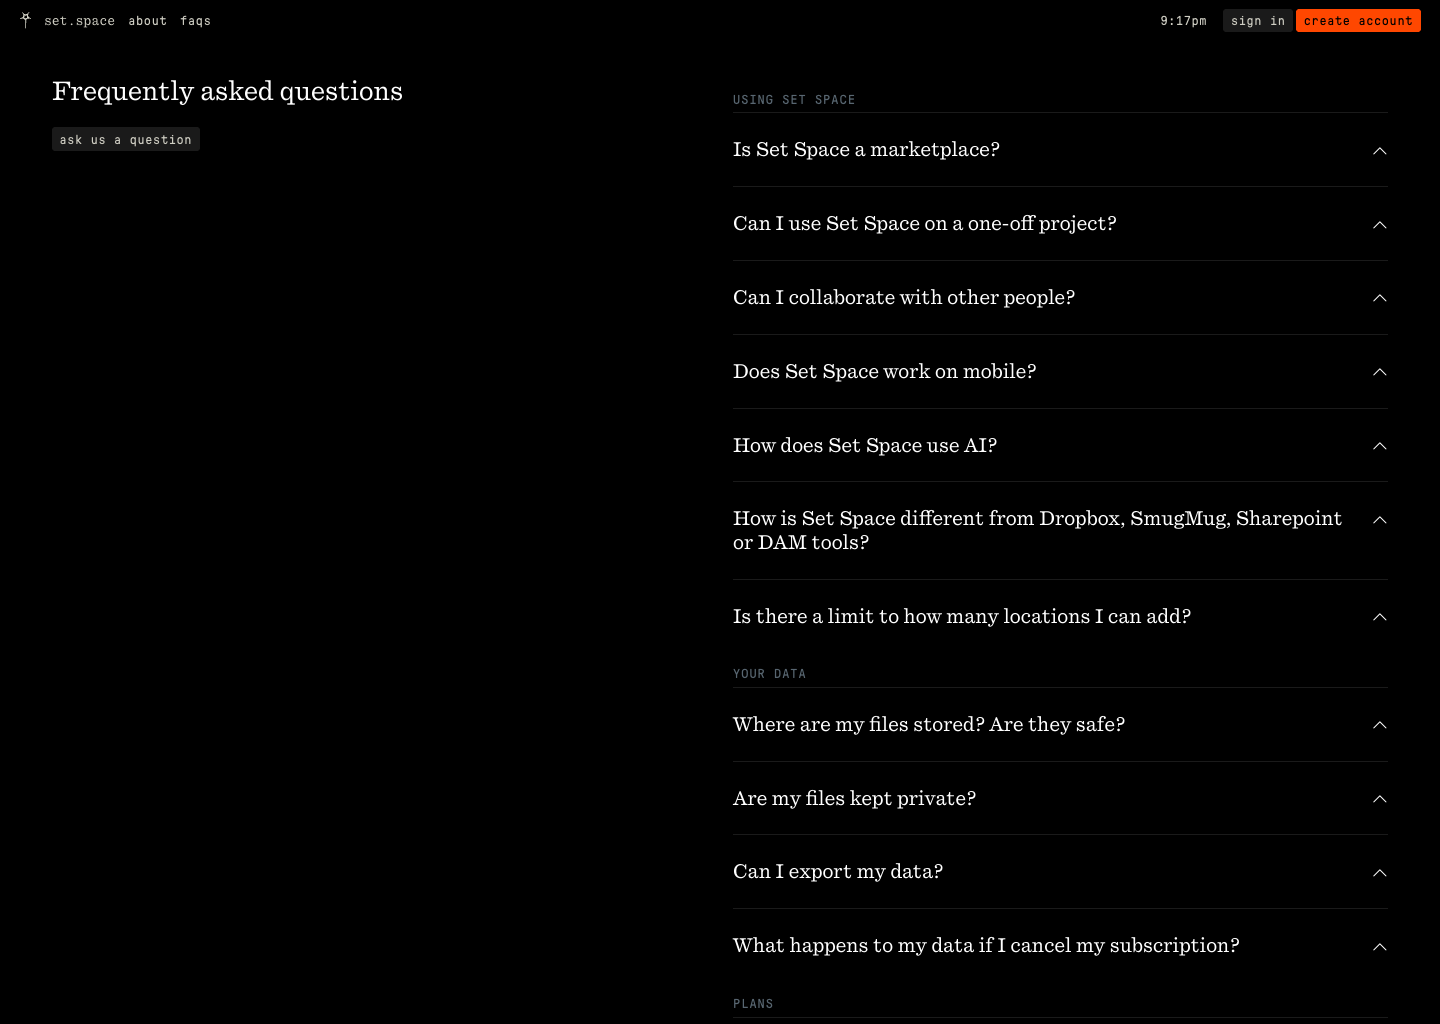Open the faqs navigation link
Image resolution: width=1440 pixels, height=1024 pixels.
pos(195,21)
